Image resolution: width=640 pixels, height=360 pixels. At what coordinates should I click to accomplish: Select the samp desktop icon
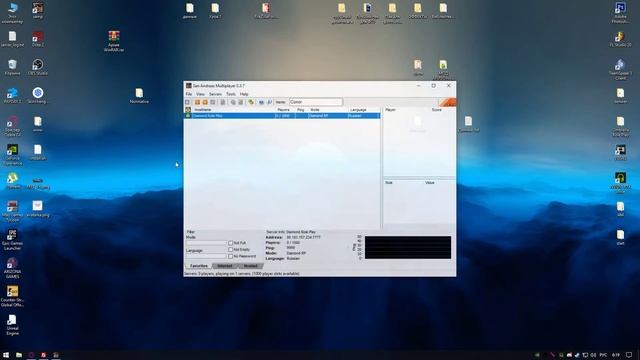pos(38,10)
